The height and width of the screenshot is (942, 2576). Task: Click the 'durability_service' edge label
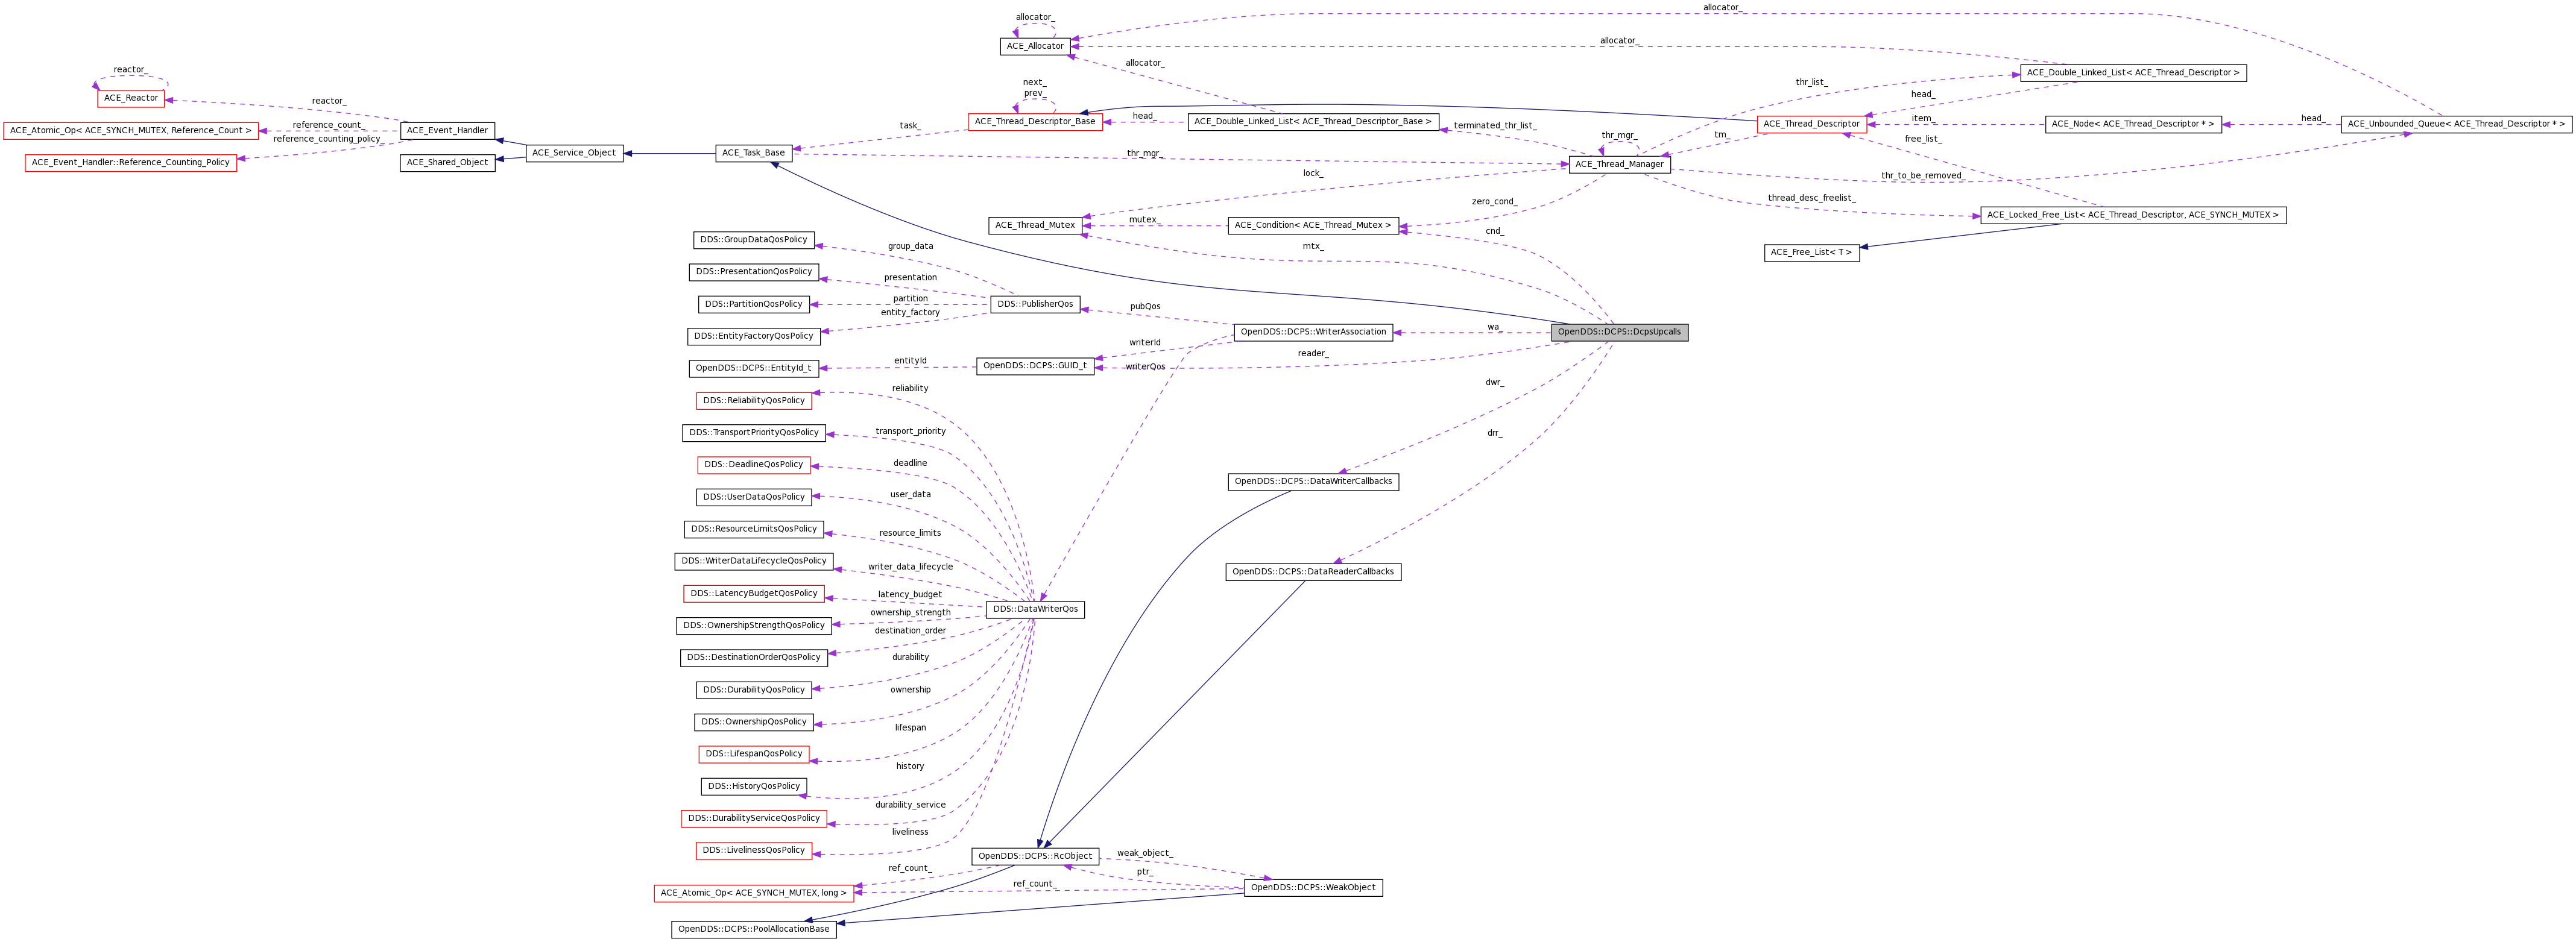[910, 805]
